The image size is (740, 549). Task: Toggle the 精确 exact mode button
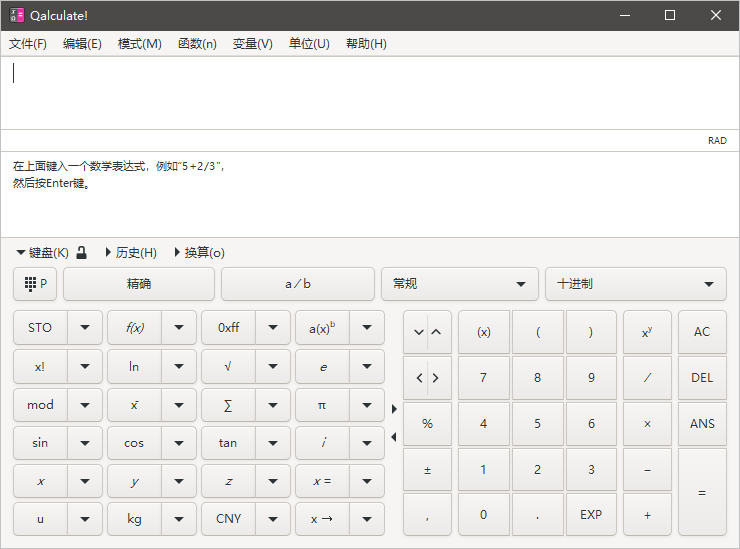139,284
